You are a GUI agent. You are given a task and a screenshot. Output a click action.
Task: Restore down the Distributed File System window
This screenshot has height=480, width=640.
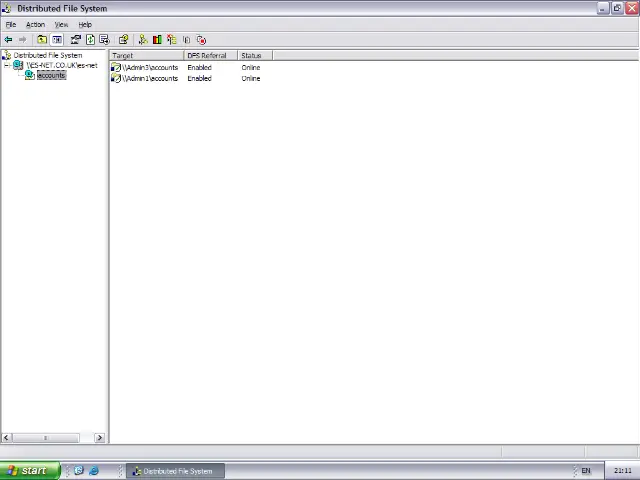click(x=617, y=8)
